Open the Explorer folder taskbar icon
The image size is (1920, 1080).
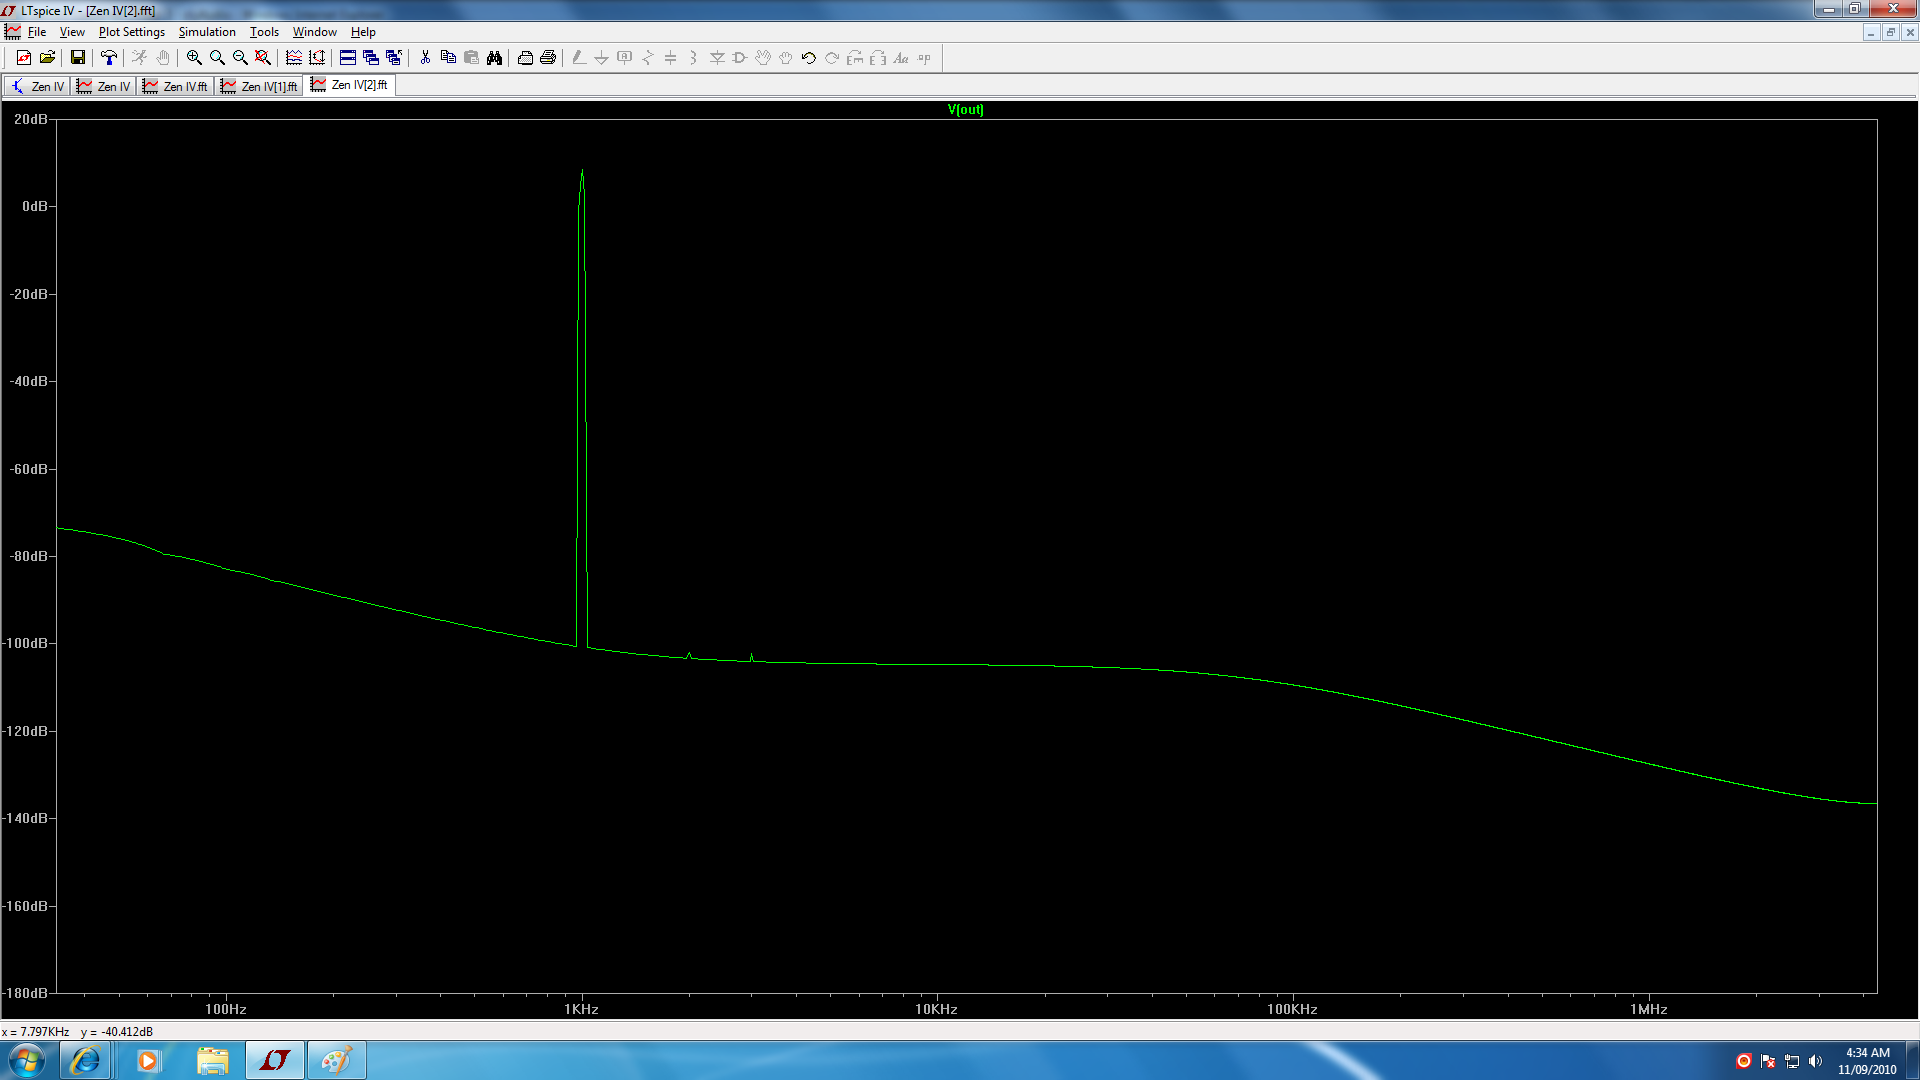212,1060
